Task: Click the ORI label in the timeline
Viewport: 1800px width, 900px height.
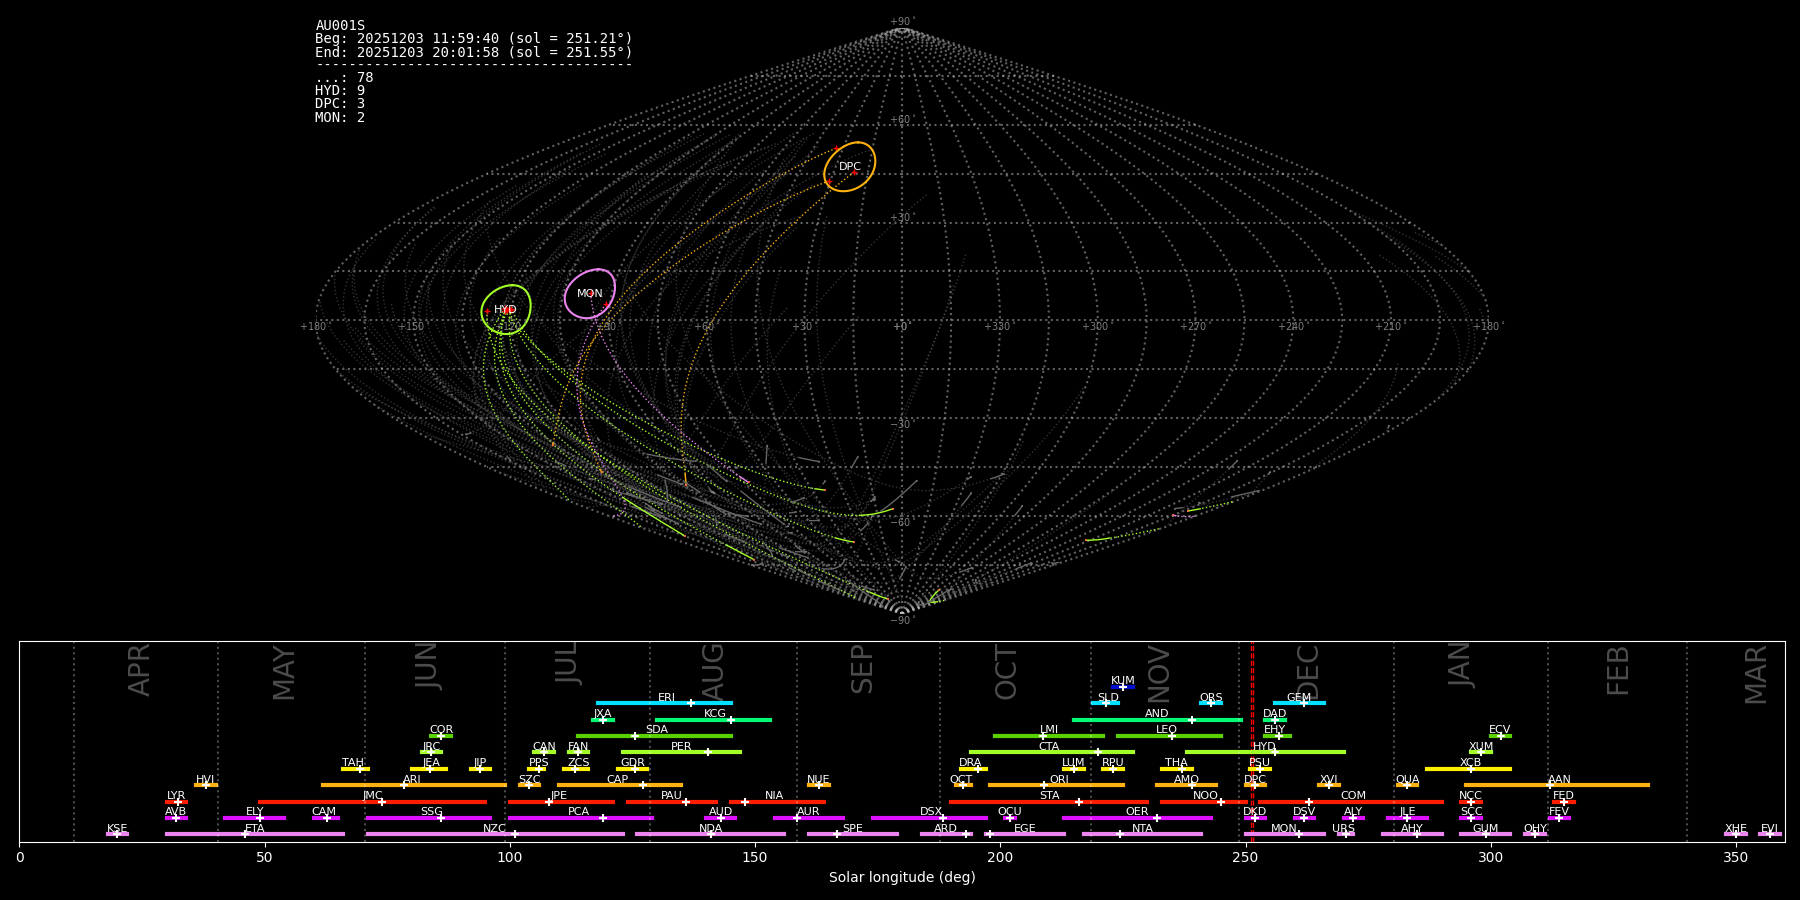Action: pos(1059,780)
